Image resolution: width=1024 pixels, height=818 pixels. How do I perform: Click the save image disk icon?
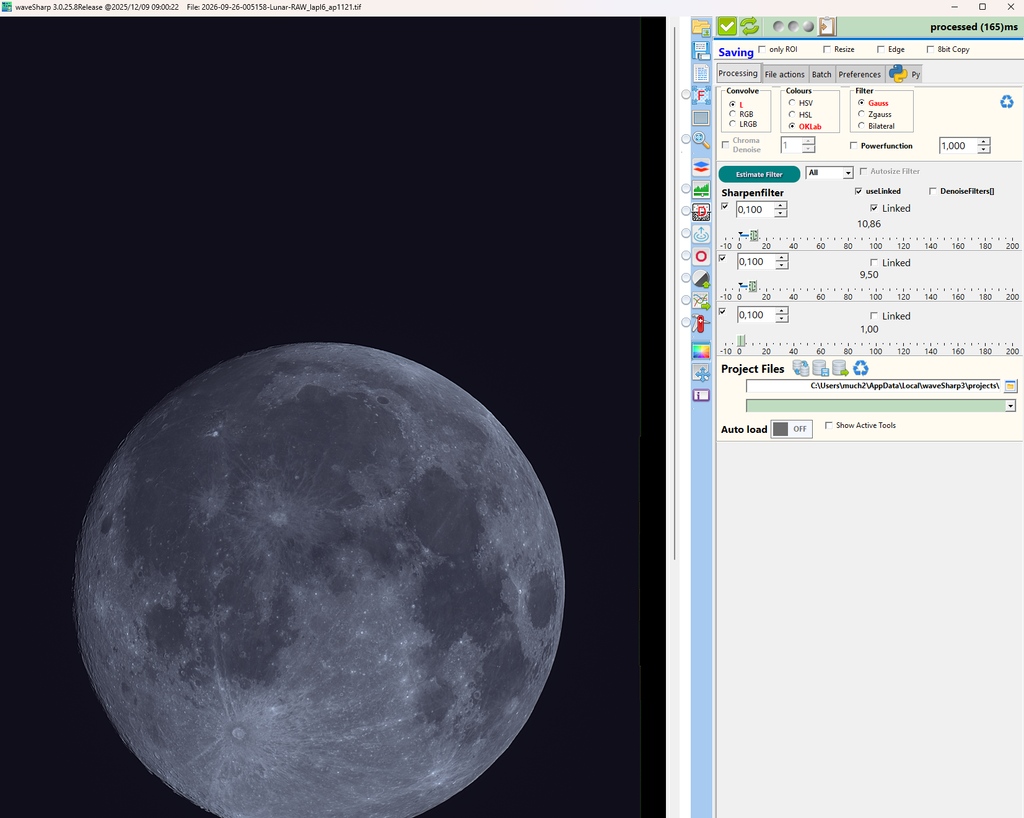(701, 50)
